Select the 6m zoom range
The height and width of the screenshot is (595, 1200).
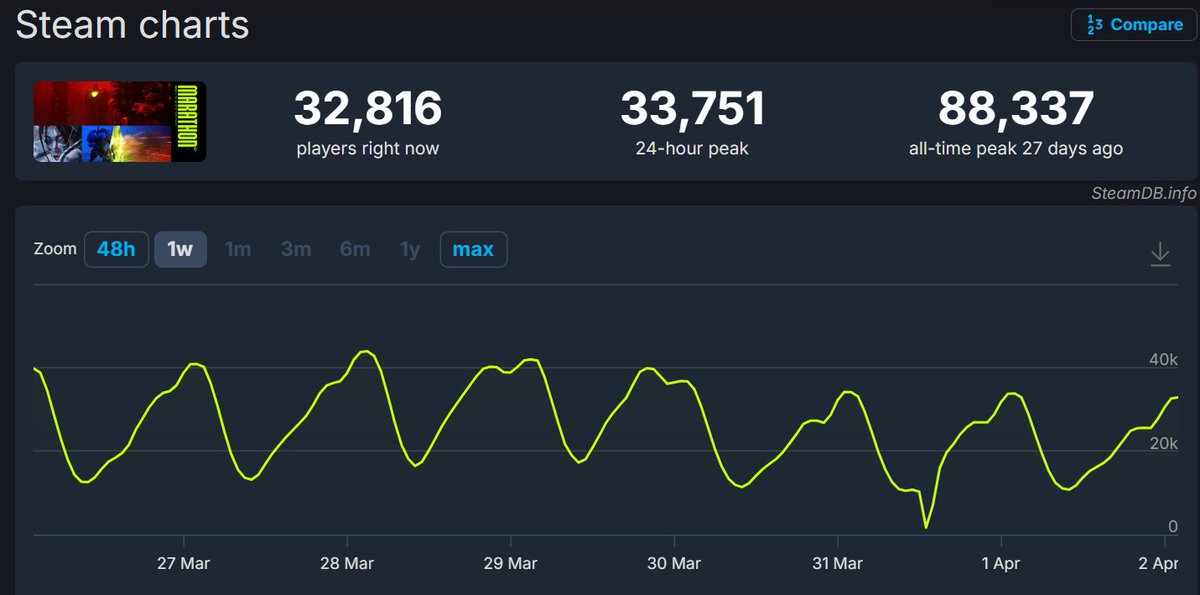click(355, 249)
